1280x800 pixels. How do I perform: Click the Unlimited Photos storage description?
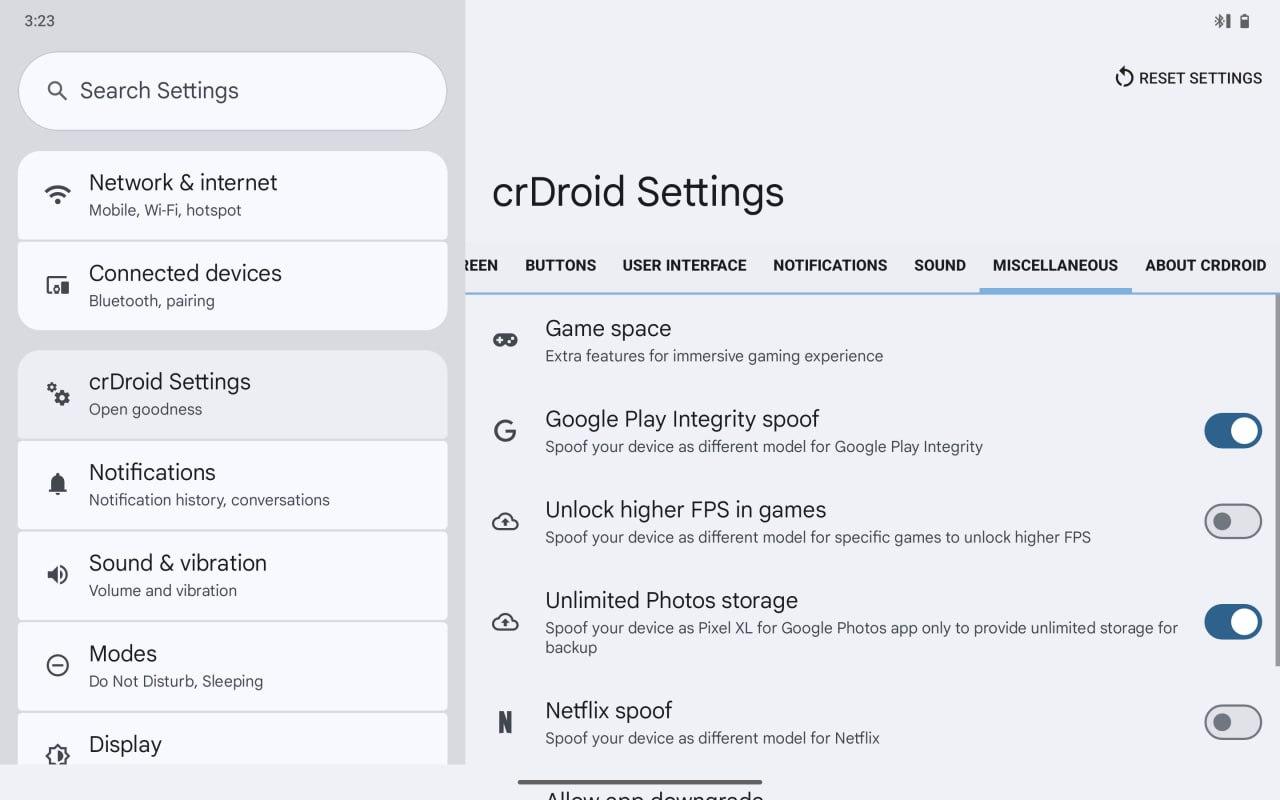click(861, 637)
